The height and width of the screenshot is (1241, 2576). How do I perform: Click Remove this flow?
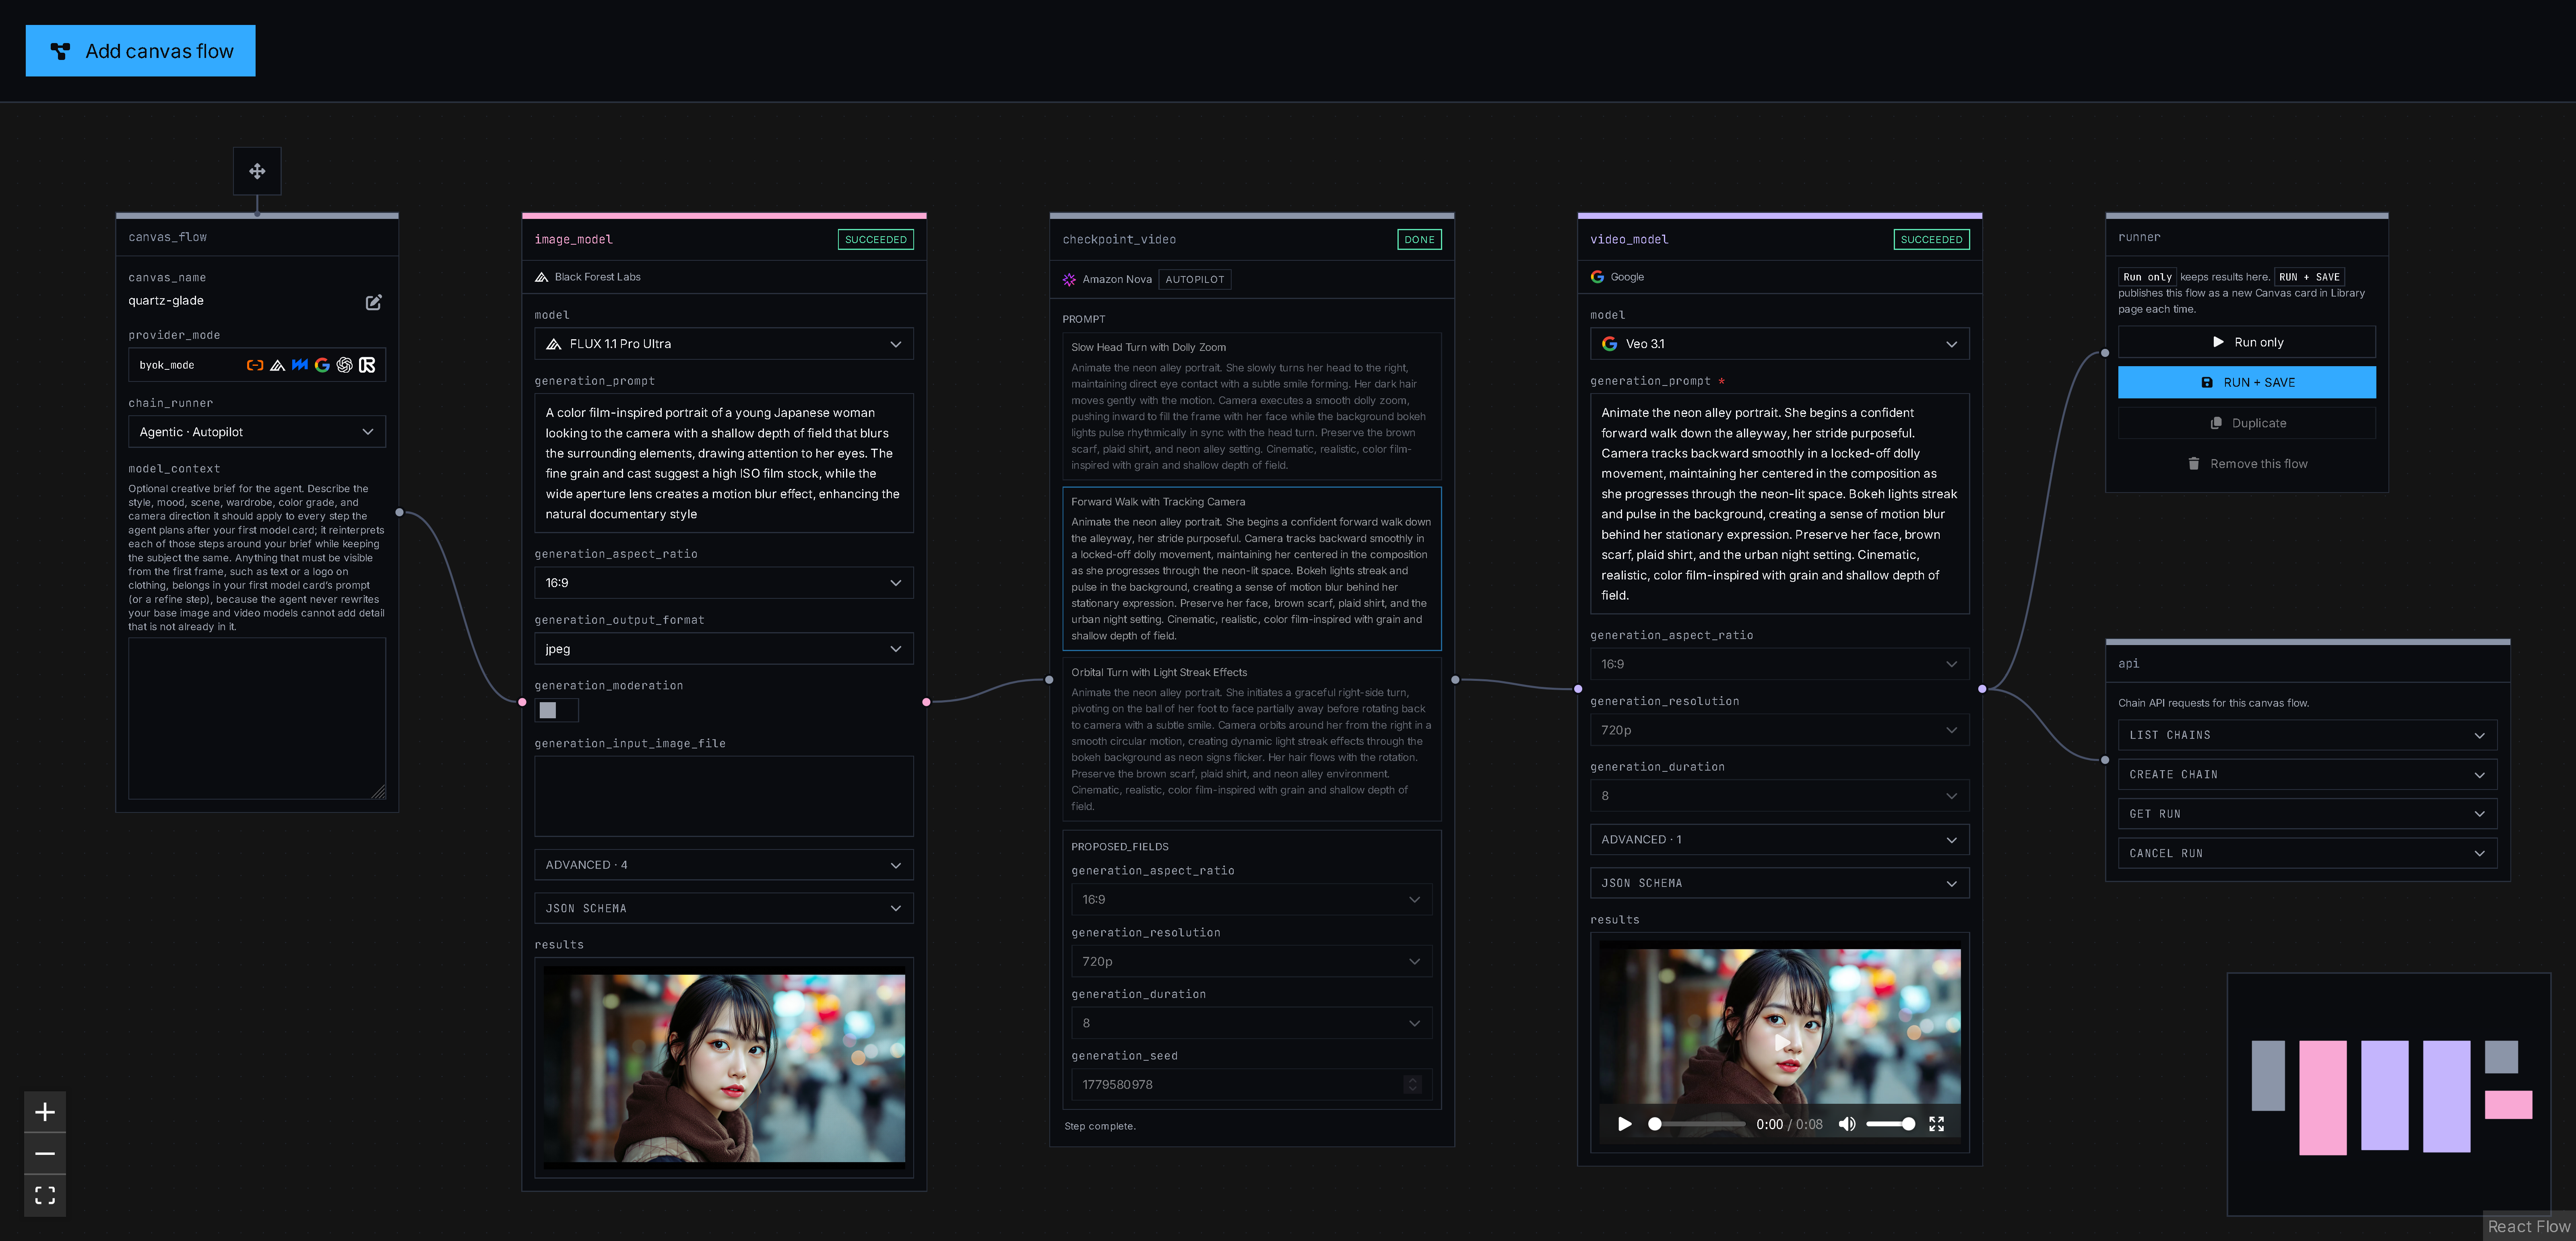pos(2247,464)
